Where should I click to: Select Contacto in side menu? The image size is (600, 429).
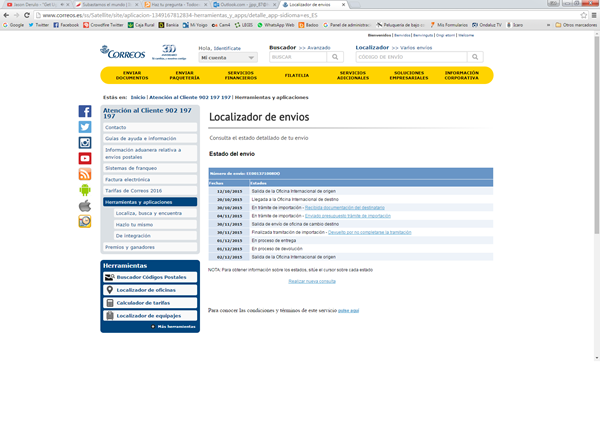coord(150,127)
